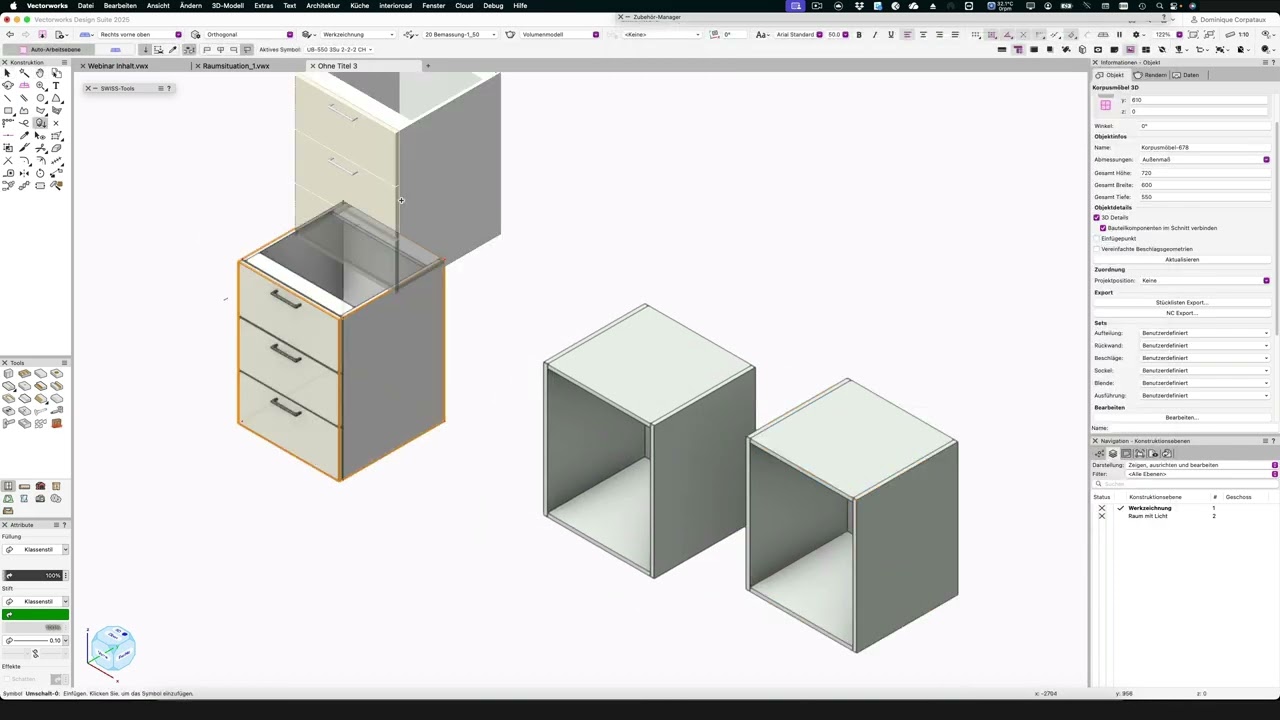Open the Rendern tab in Informationen palette

pyautogui.click(x=1150, y=75)
